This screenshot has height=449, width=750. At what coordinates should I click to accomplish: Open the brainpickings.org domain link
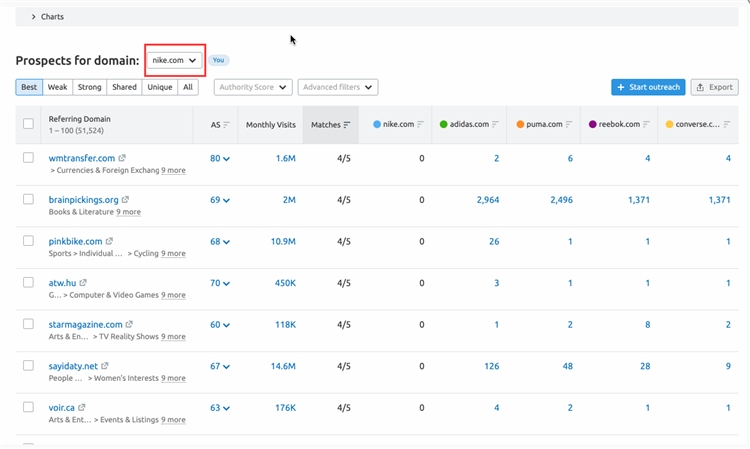click(x=84, y=199)
